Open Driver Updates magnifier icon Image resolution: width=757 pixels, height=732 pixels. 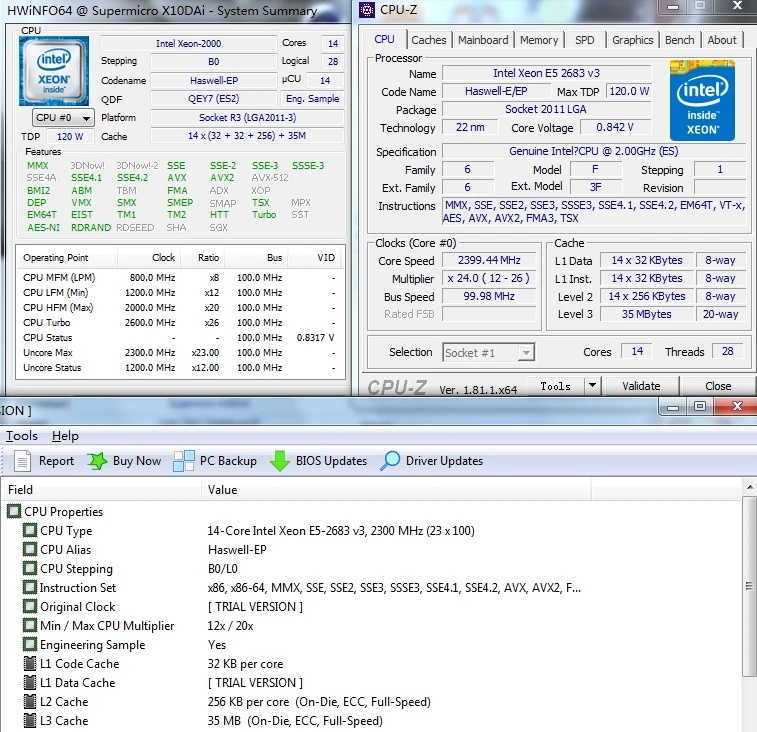click(390, 461)
